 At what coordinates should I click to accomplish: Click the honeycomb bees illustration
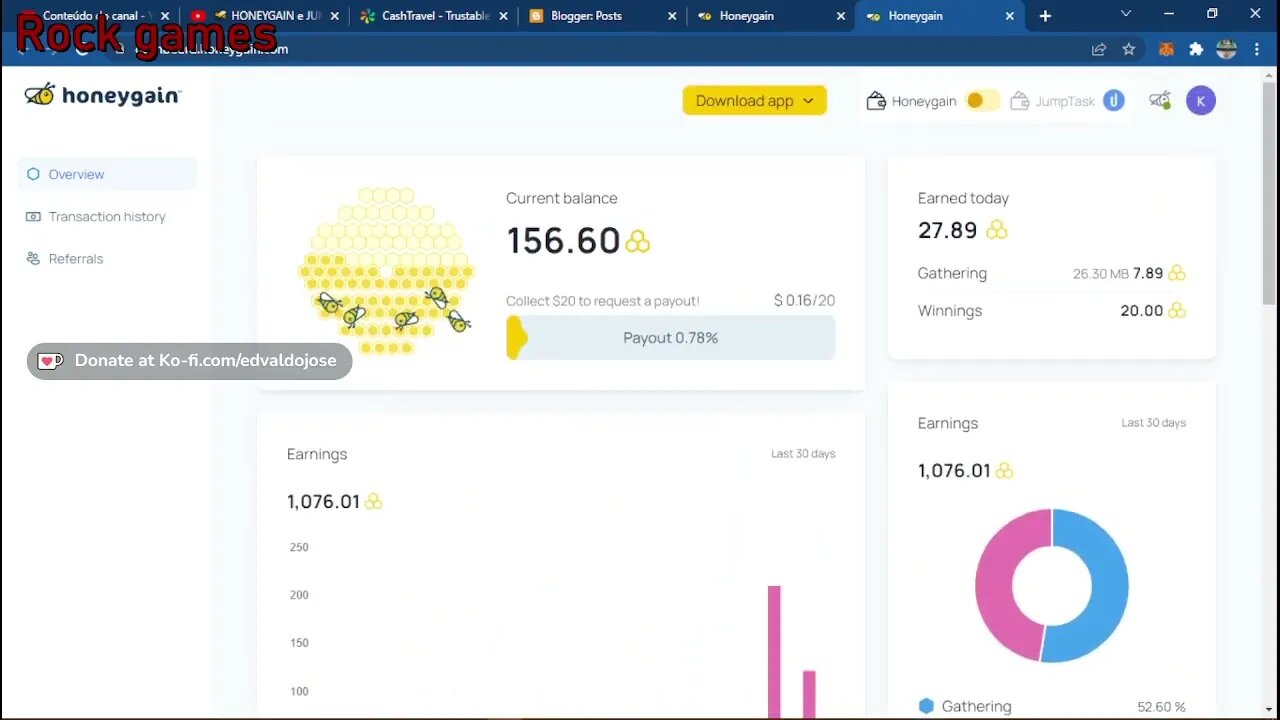(386, 270)
